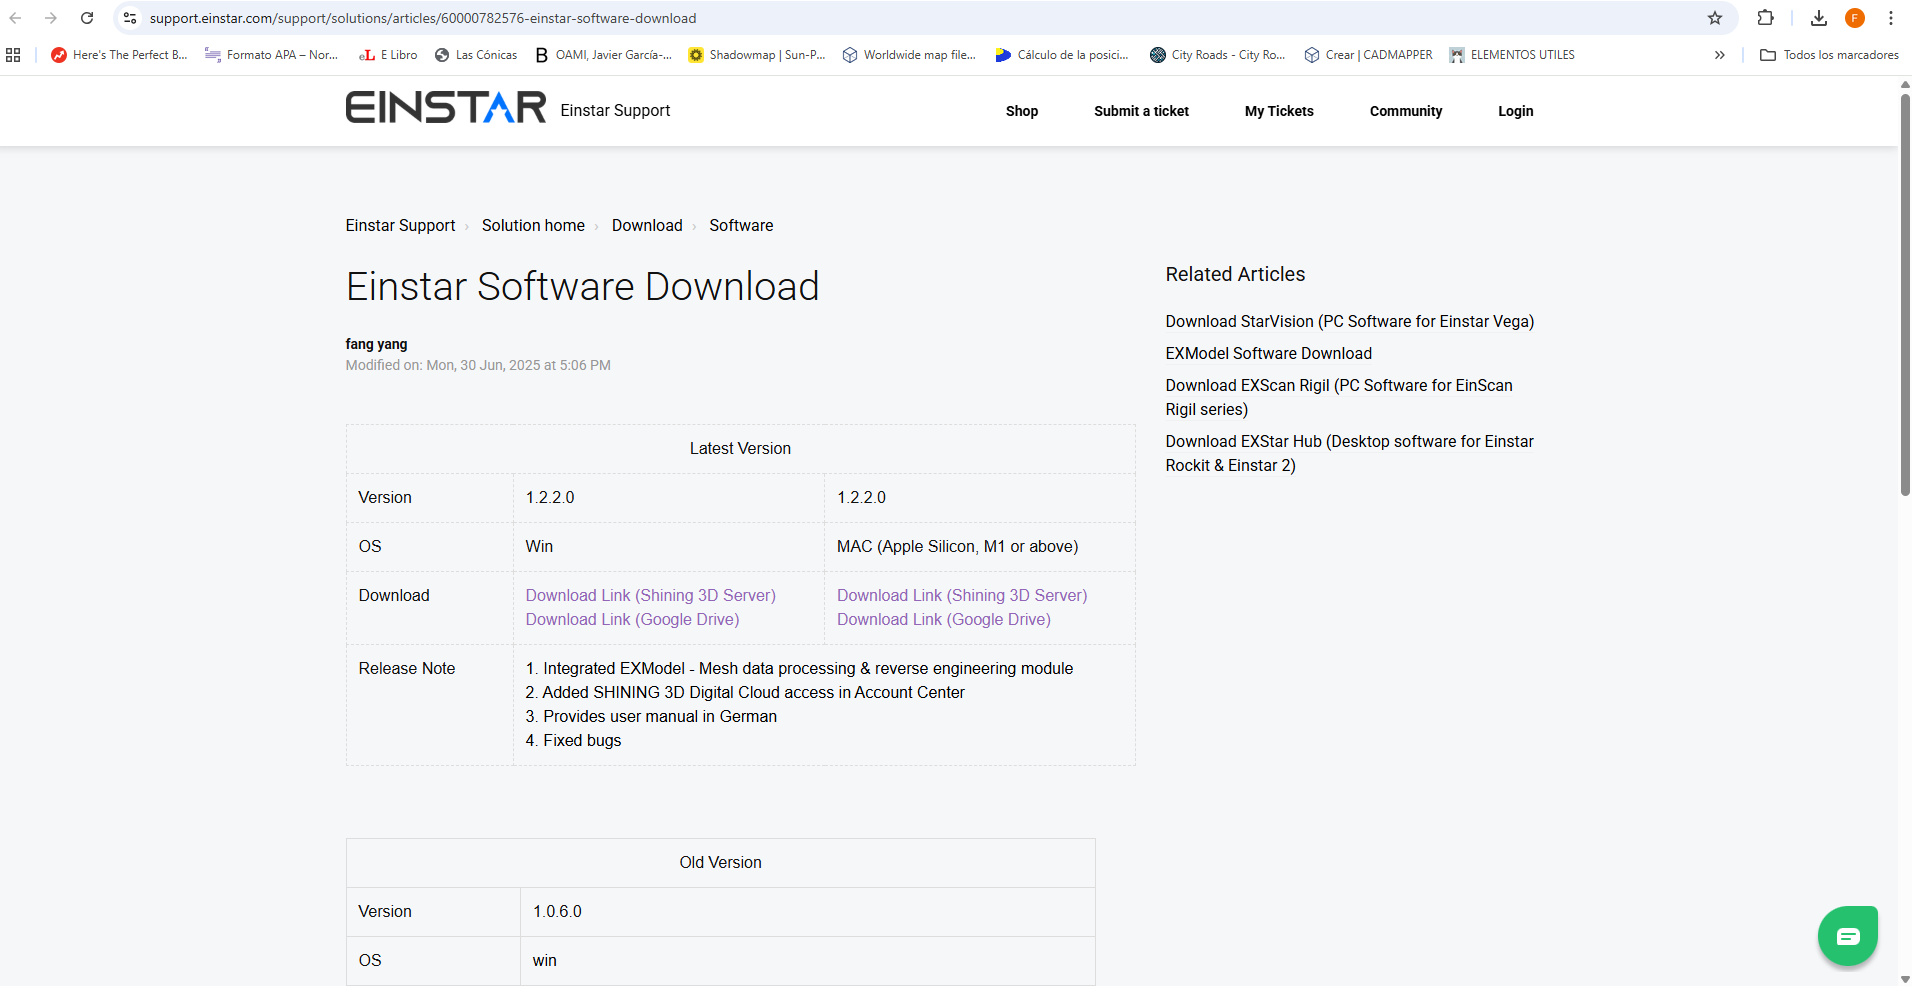Open 'Formato APA – Nor...' bookmark
1912x986 pixels.
(x=272, y=55)
